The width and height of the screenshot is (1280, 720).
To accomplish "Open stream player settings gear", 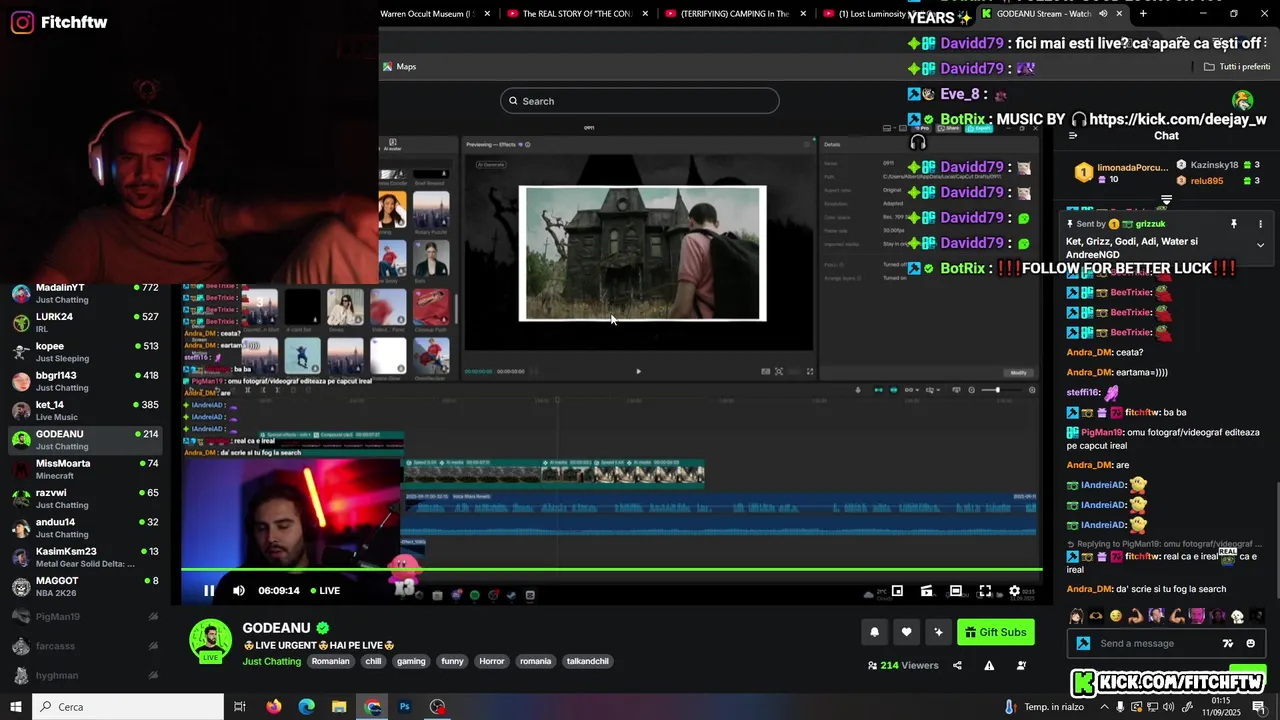I will 1014,591.
